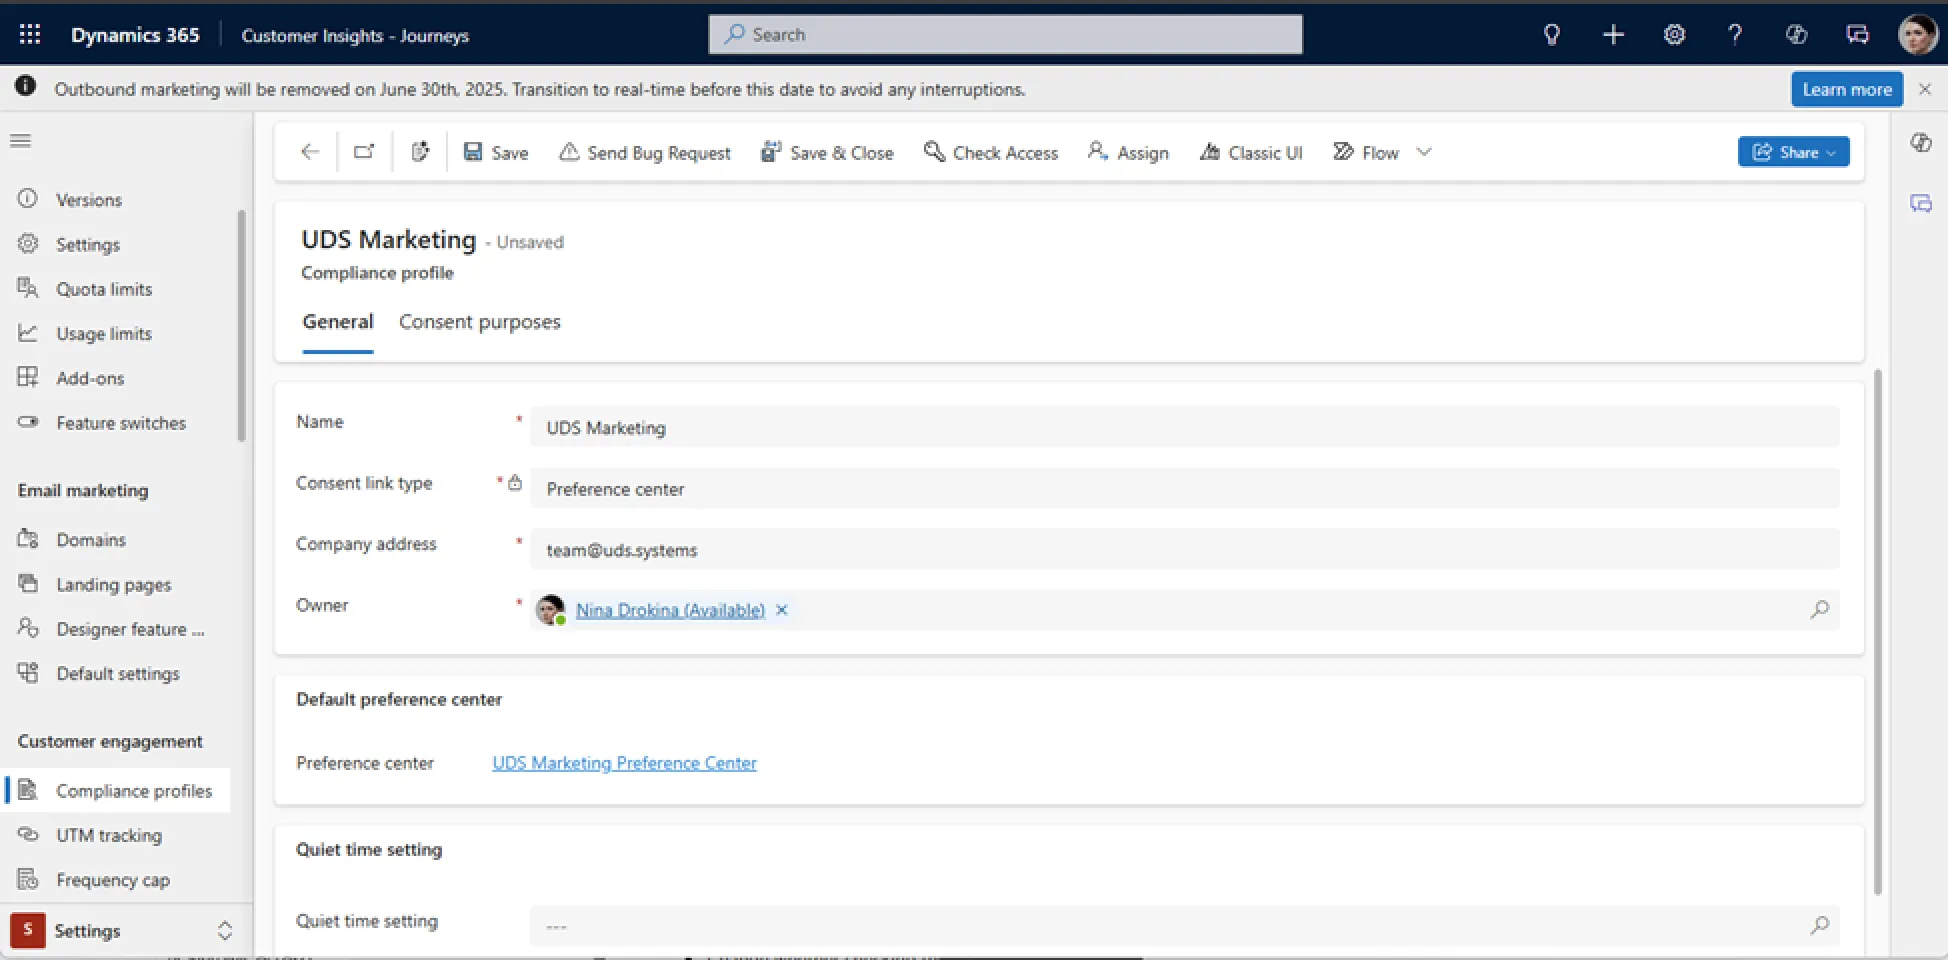Click the Dynamics 365 title
This screenshot has height=960, width=1948.
point(135,35)
